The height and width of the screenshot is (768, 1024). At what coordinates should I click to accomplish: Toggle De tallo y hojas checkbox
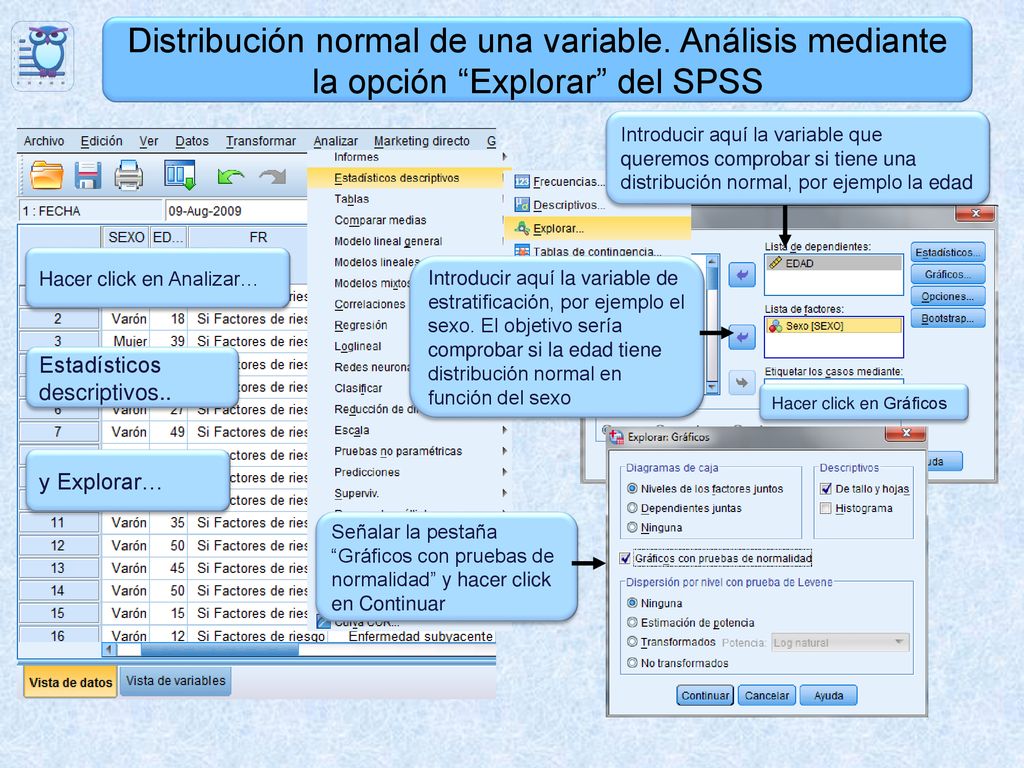[x=825, y=488]
